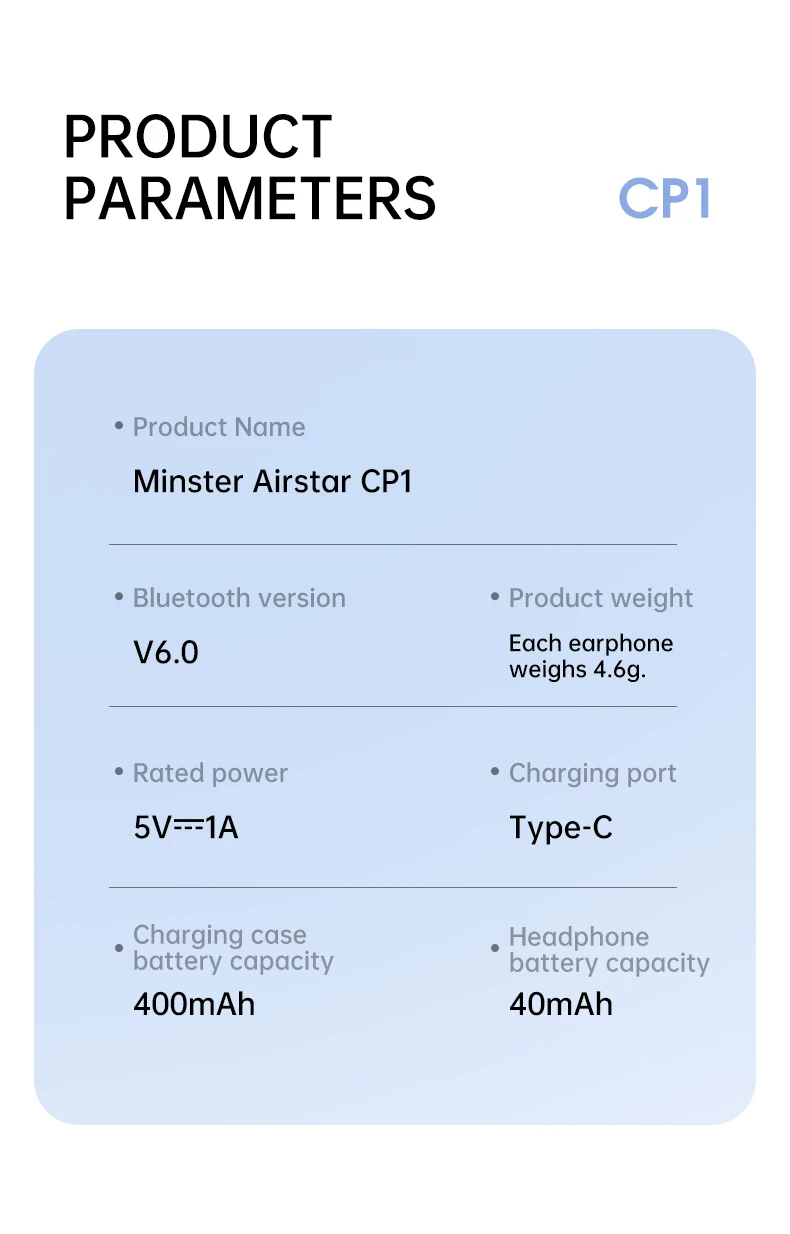Click the 400mAh value

[x=194, y=1004]
